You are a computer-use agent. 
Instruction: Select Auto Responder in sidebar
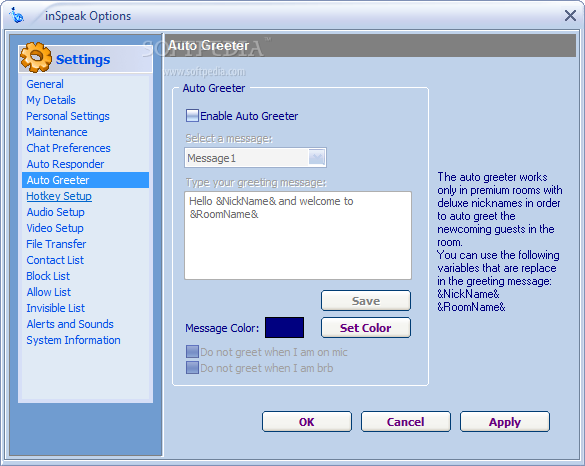[x=65, y=164]
